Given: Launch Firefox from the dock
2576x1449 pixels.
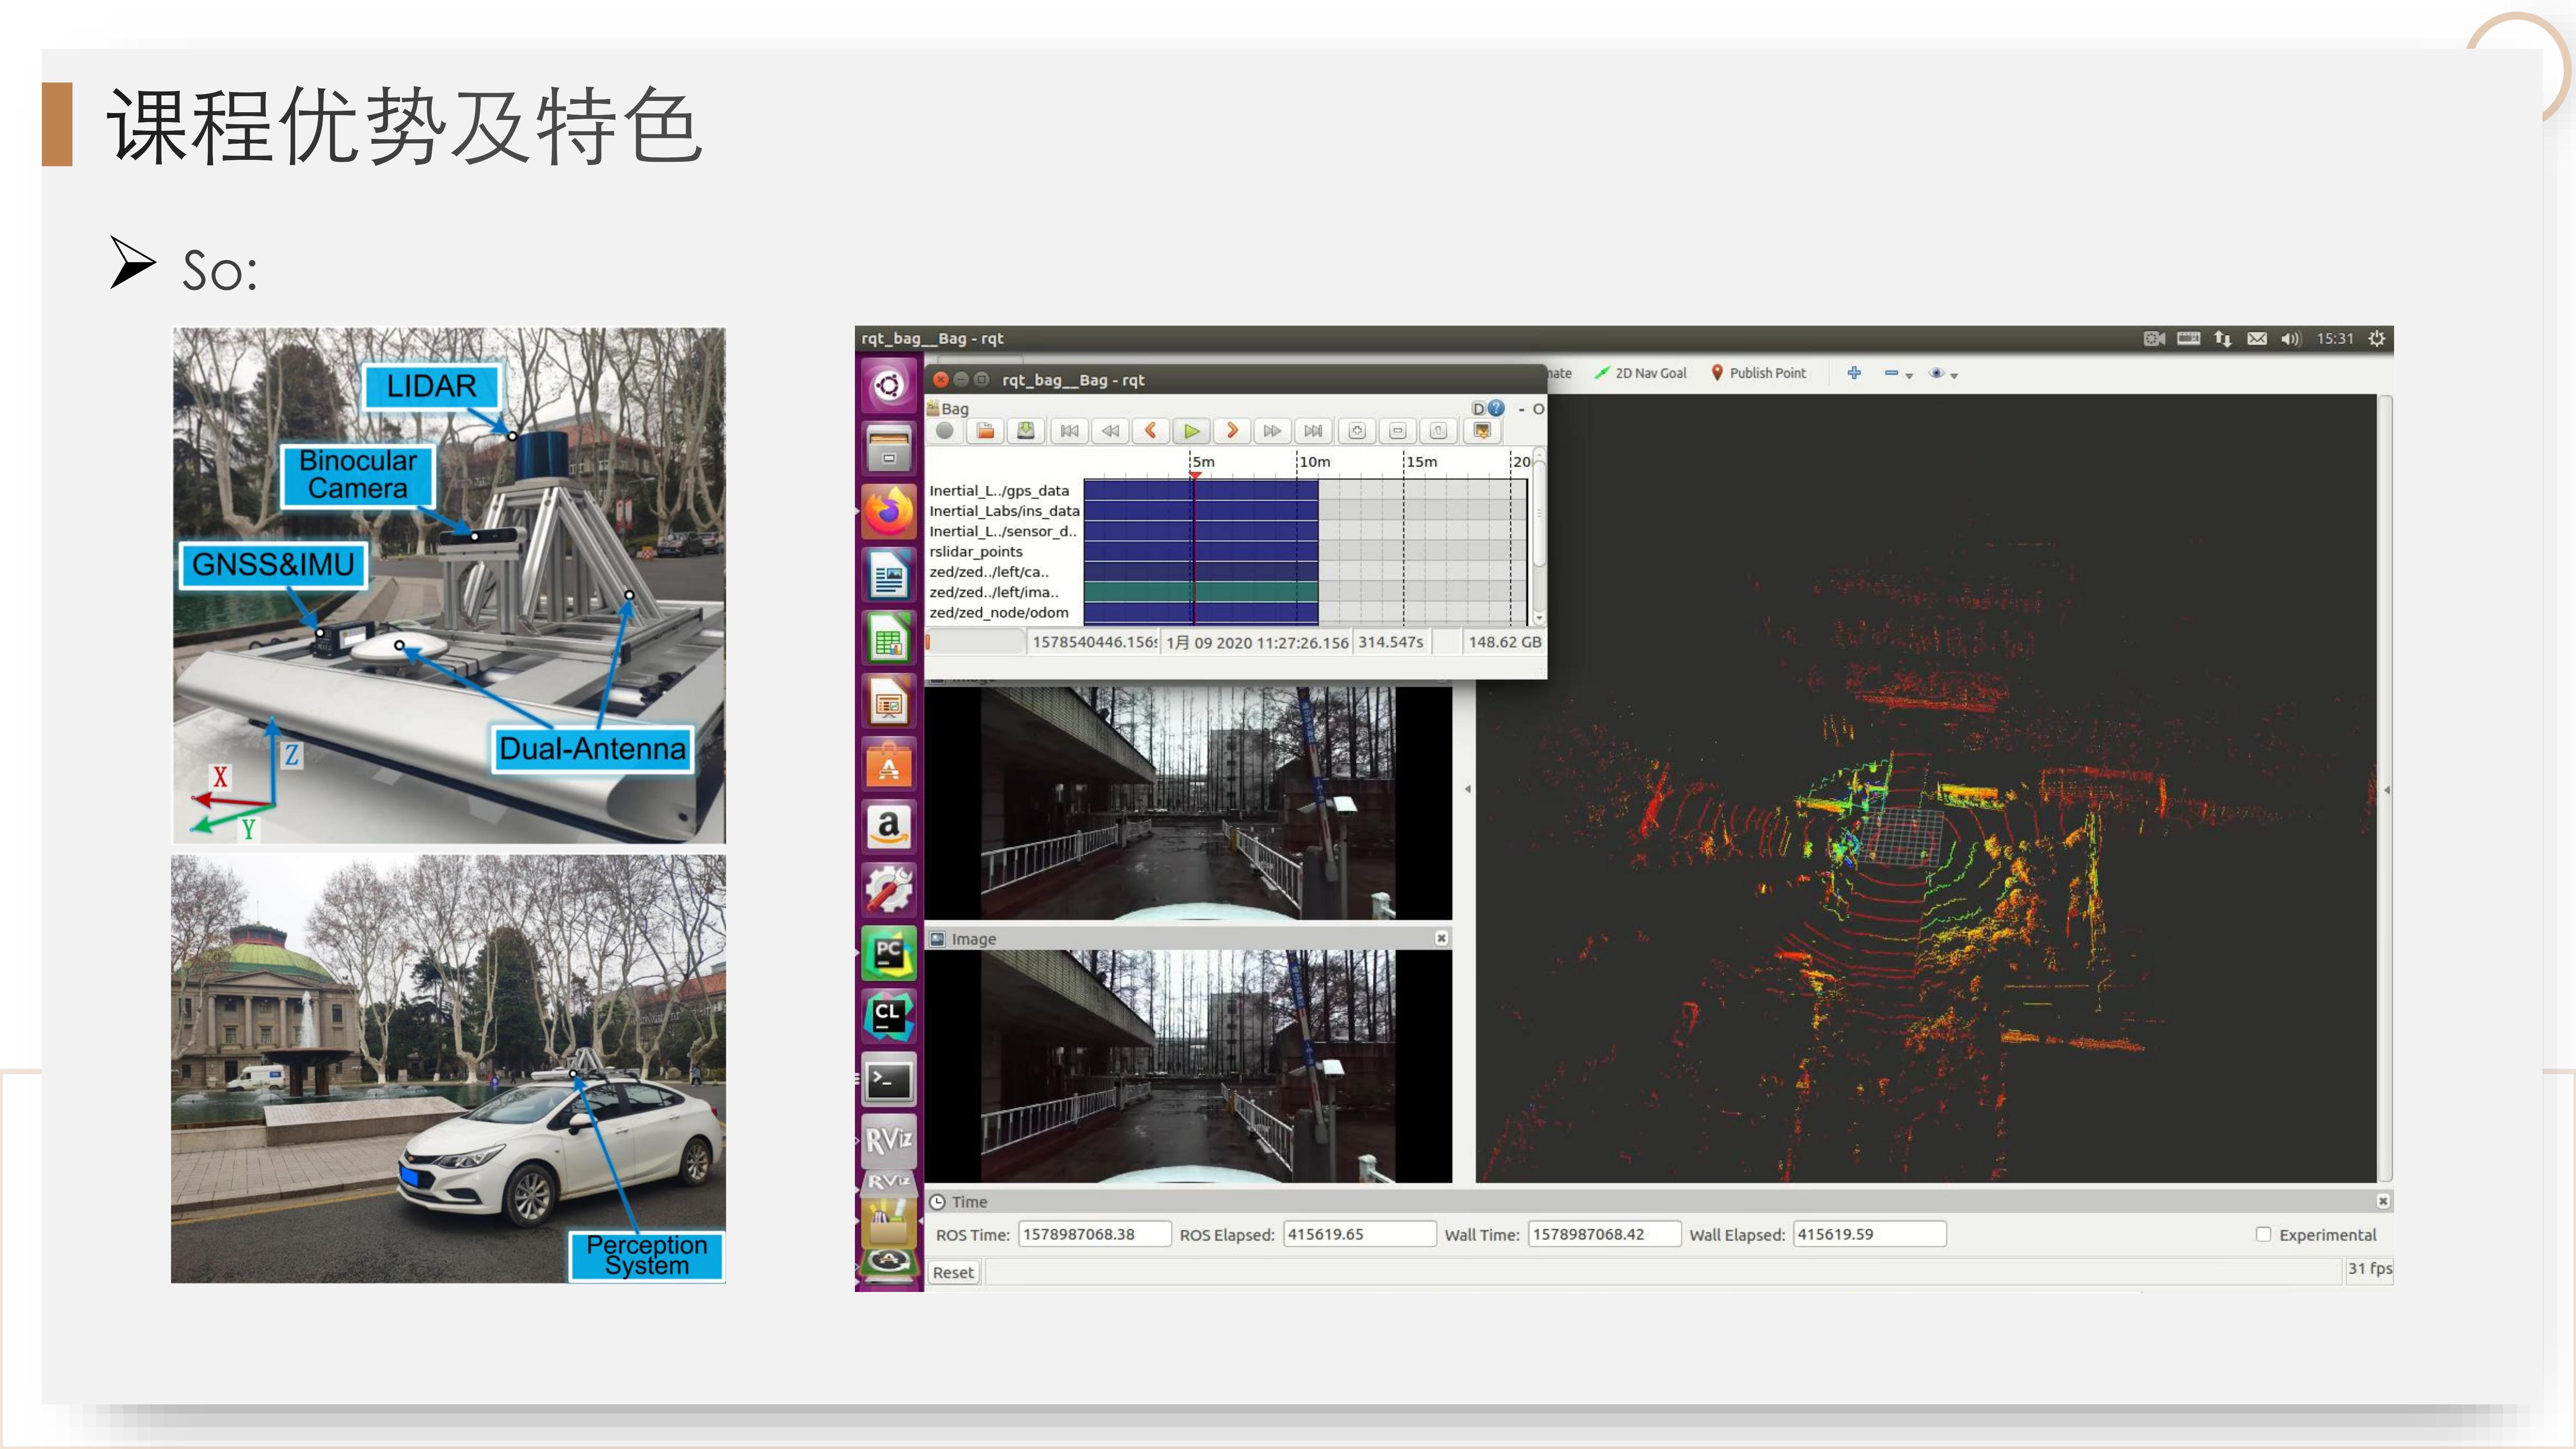Looking at the screenshot, I should pos(888,512).
